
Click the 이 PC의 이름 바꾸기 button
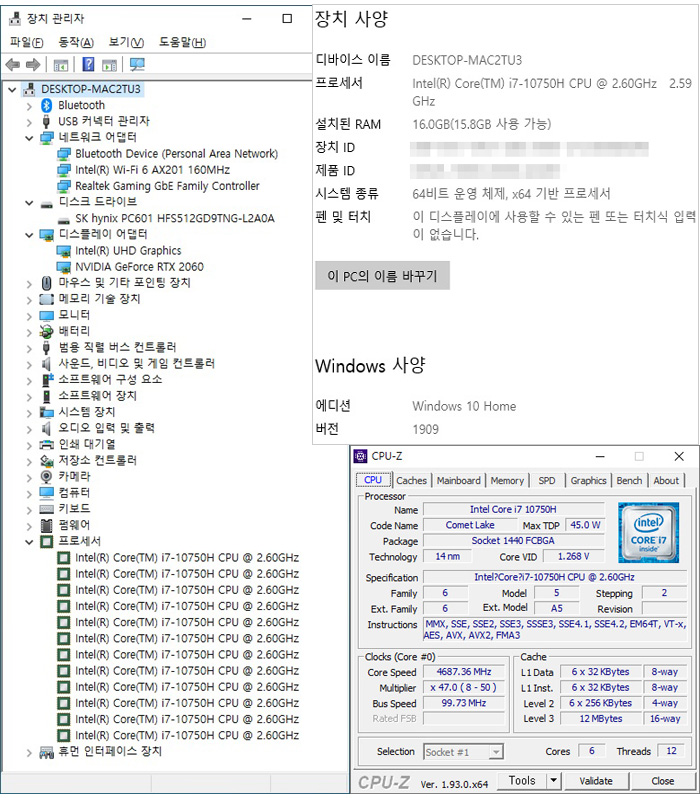click(x=382, y=276)
